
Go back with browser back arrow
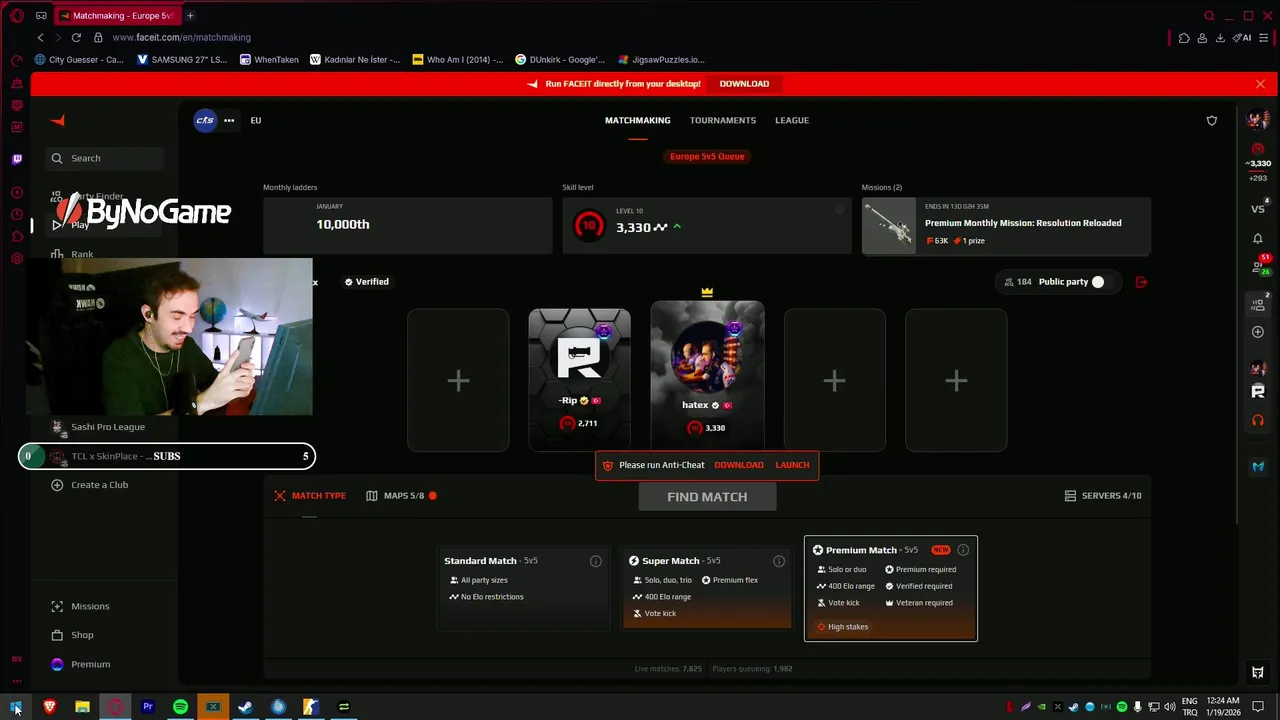point(40,37)
